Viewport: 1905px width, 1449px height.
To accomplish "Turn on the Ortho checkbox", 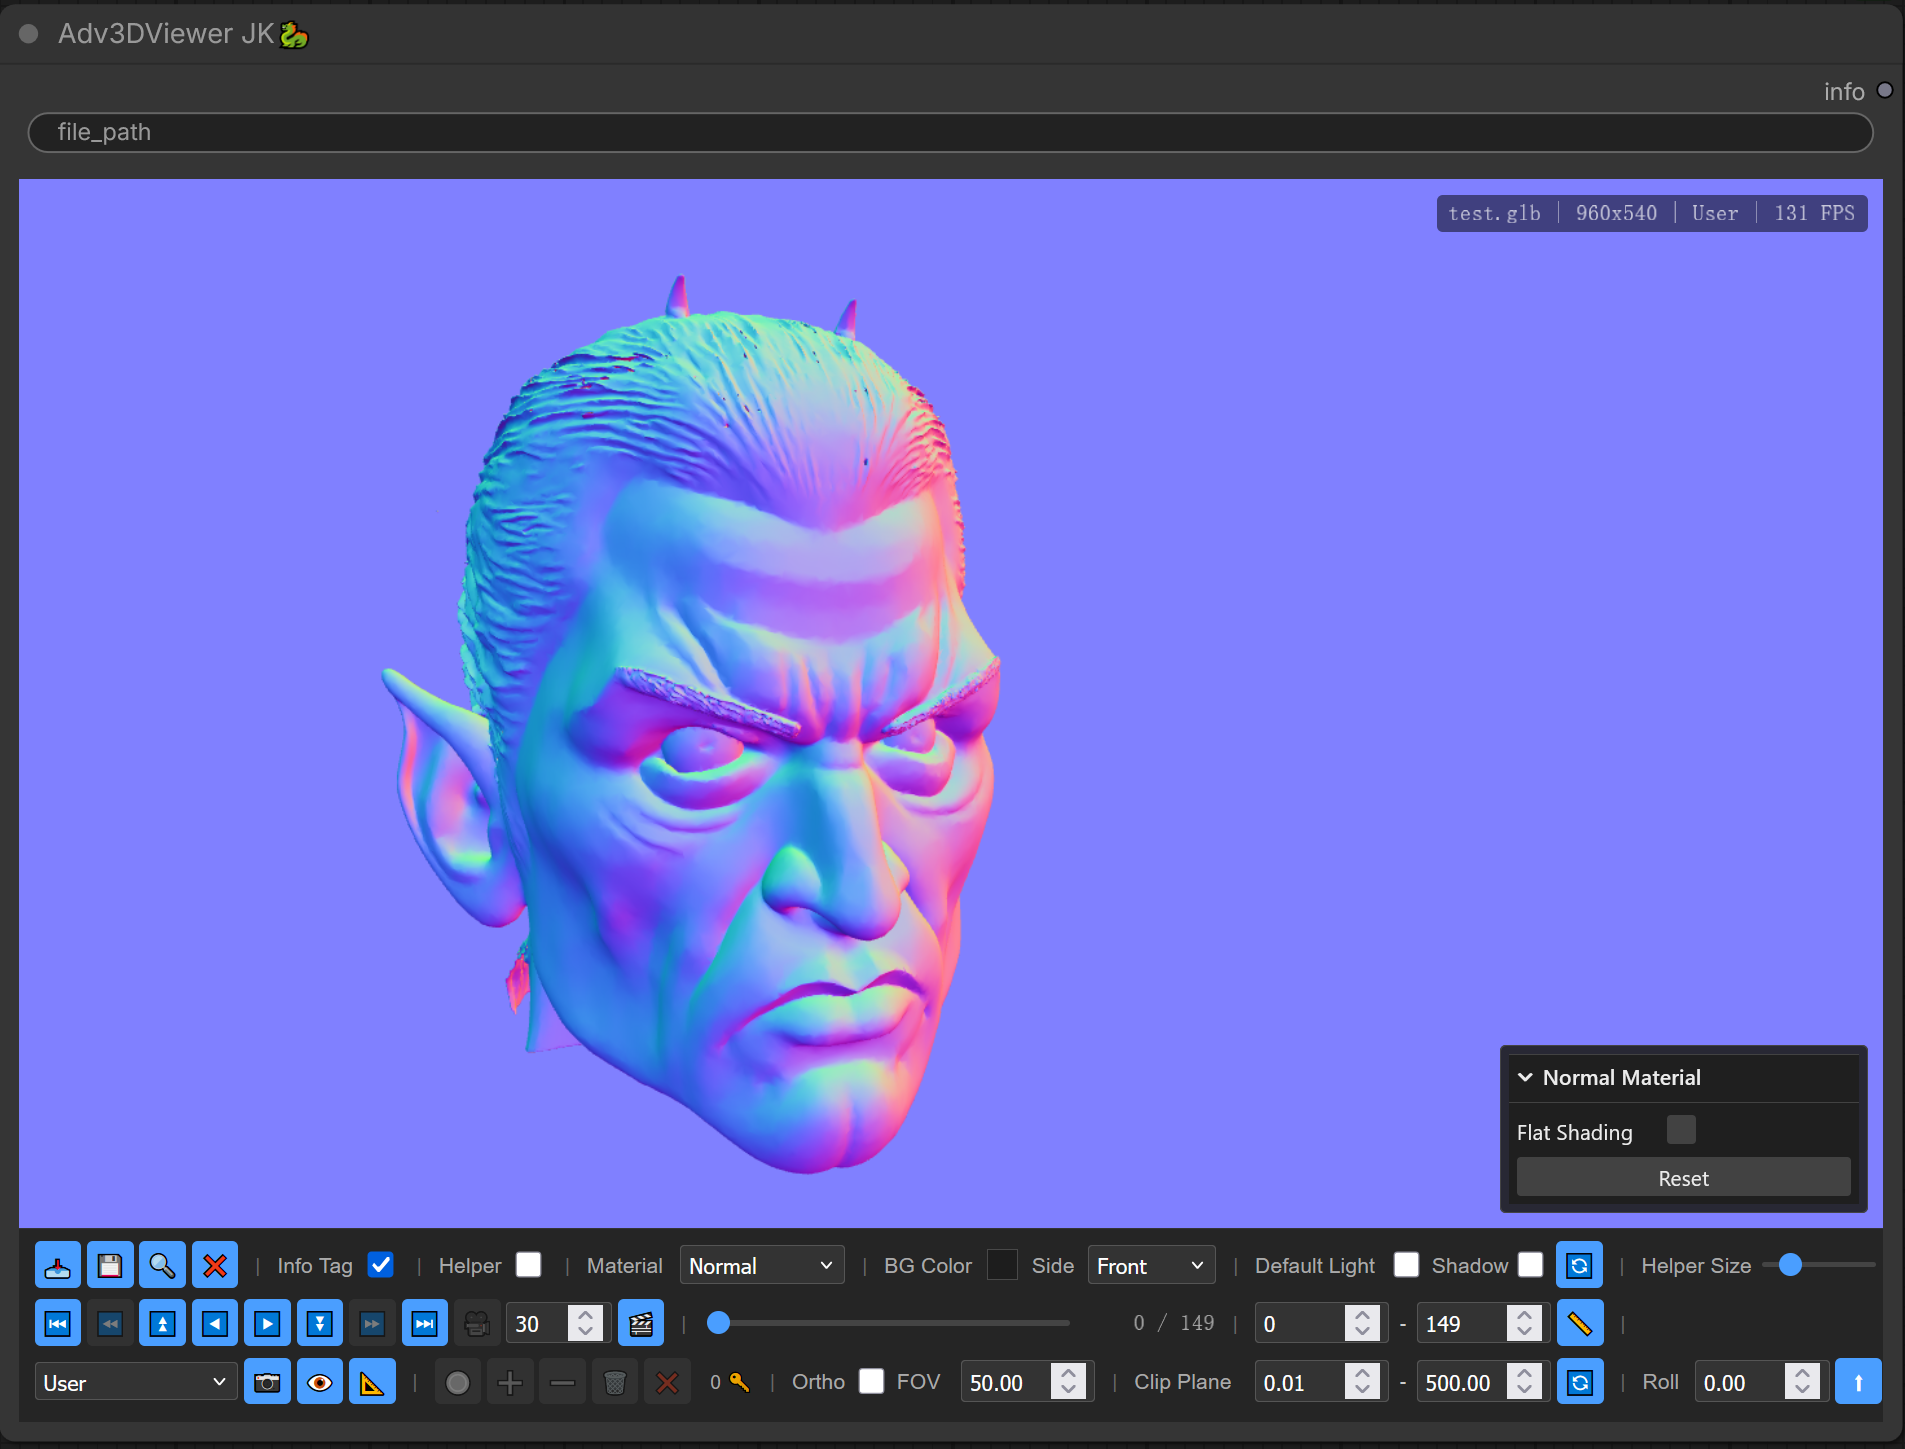I will [x=872, y=1381].
